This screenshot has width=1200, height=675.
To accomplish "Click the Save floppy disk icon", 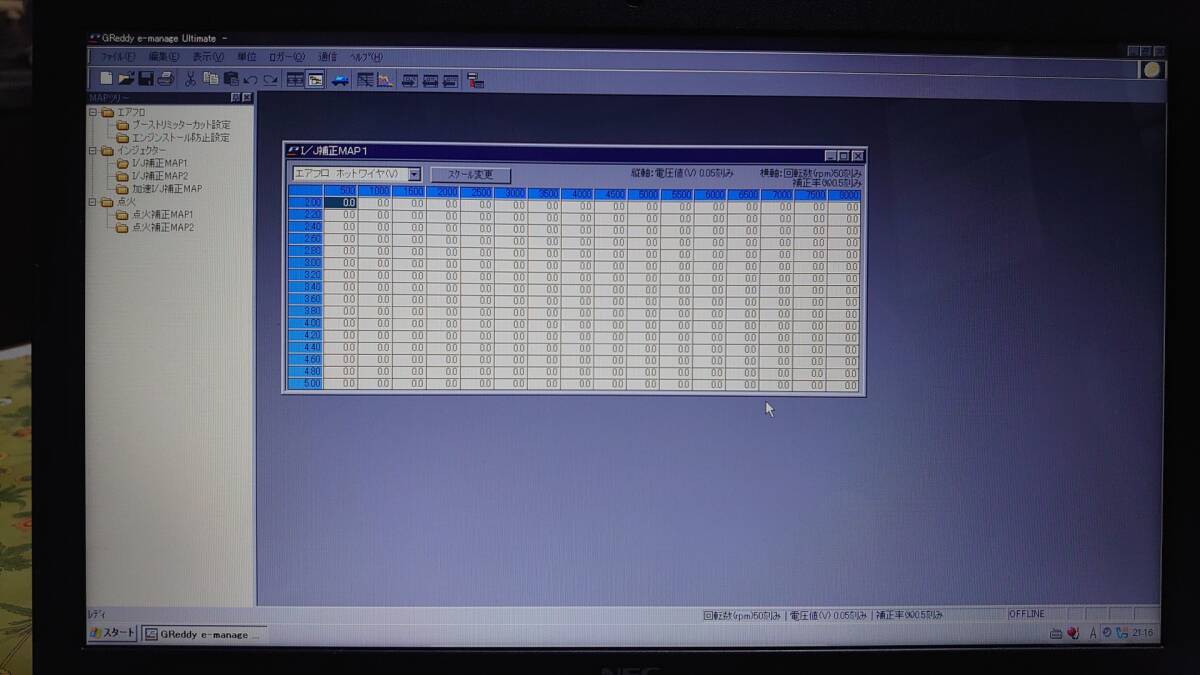I will pos(145,79).
